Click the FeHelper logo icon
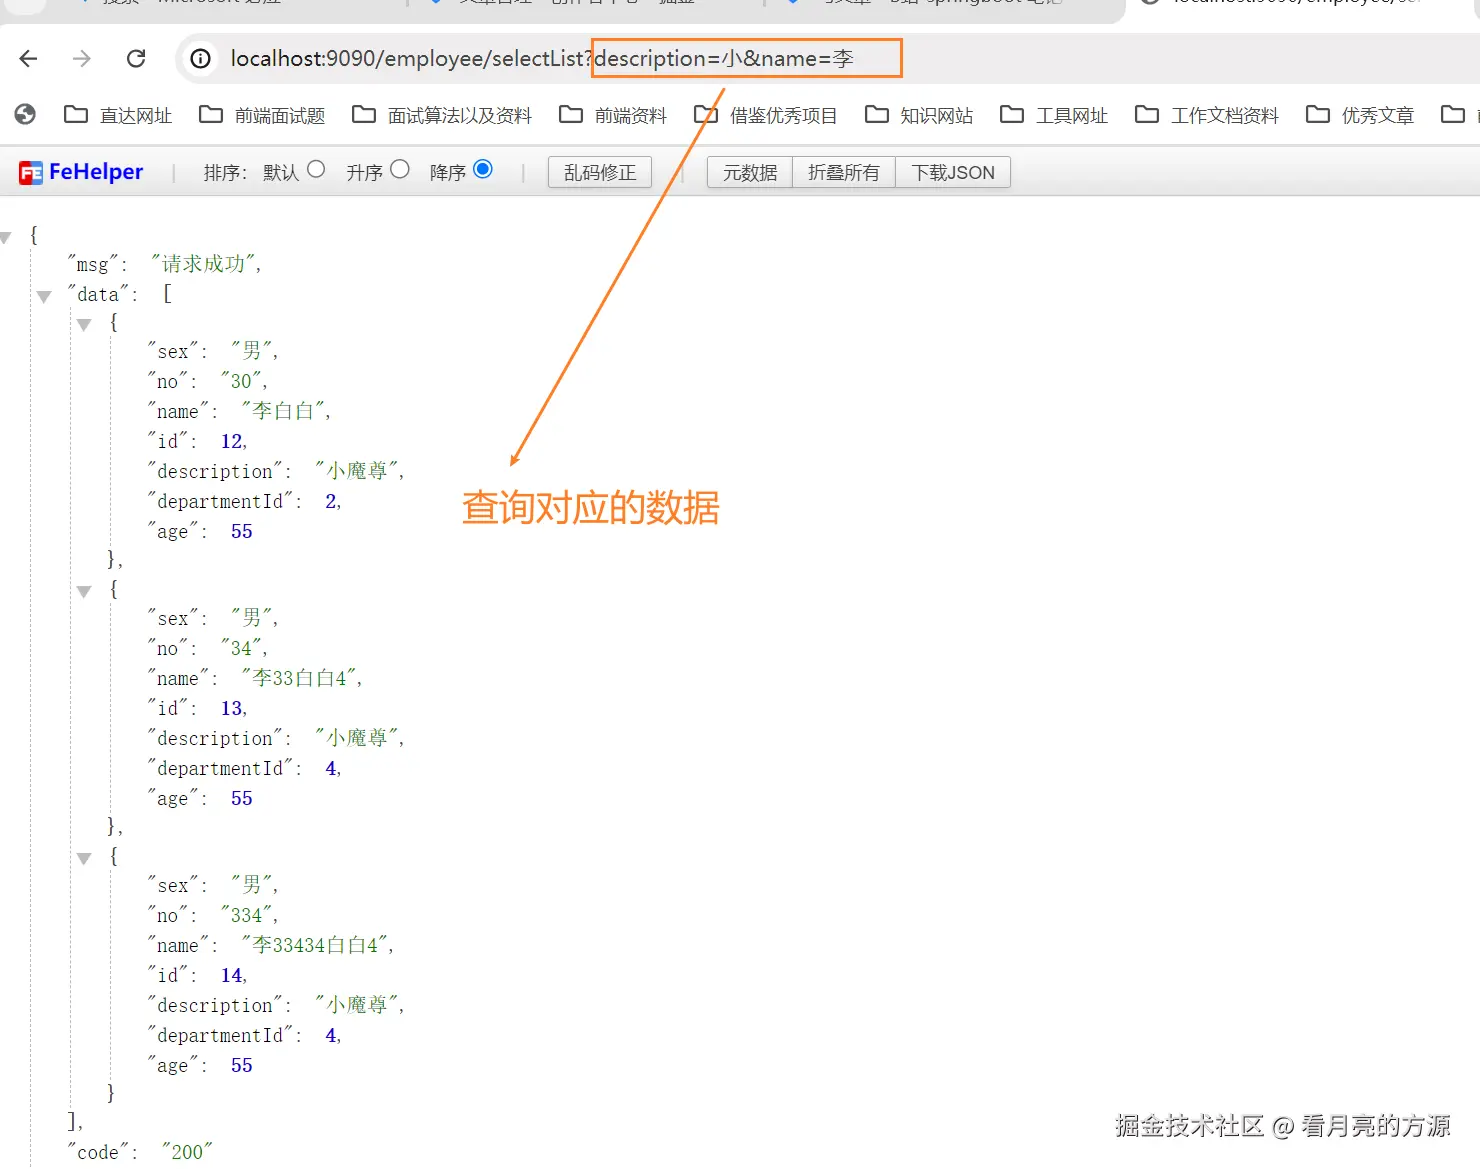This screenshot has width=1480, height=1169. (x=31, y=173)
